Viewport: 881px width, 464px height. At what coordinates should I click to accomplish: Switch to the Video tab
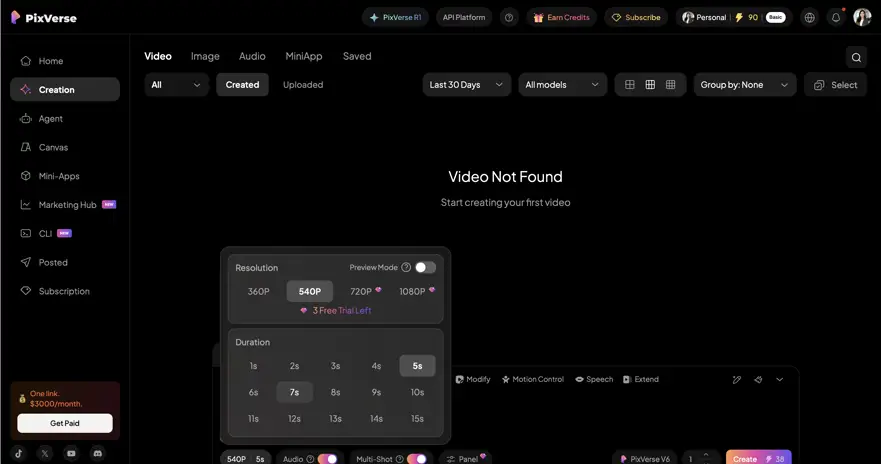pyautogui.click(x=158, y=56)
